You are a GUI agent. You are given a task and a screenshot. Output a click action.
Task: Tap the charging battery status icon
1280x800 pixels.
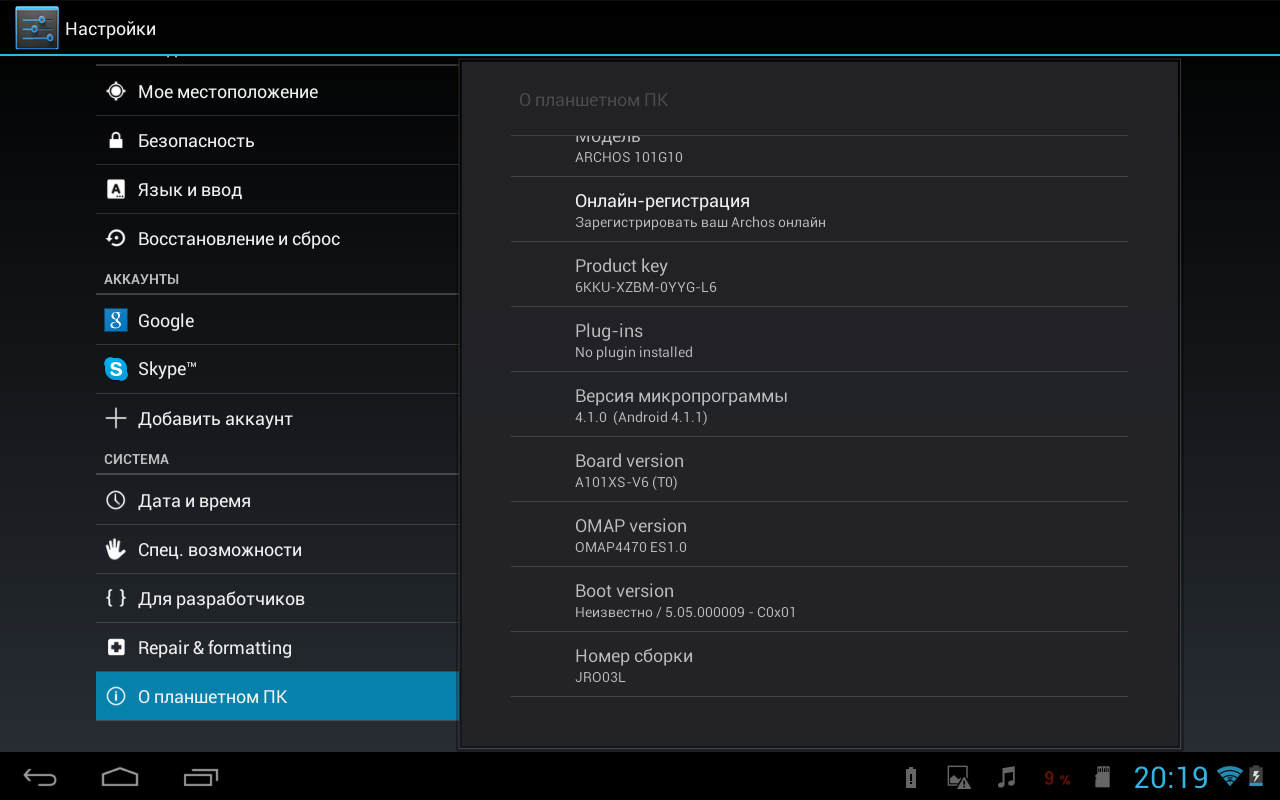pyautogui.click(x=1256, y=776)
